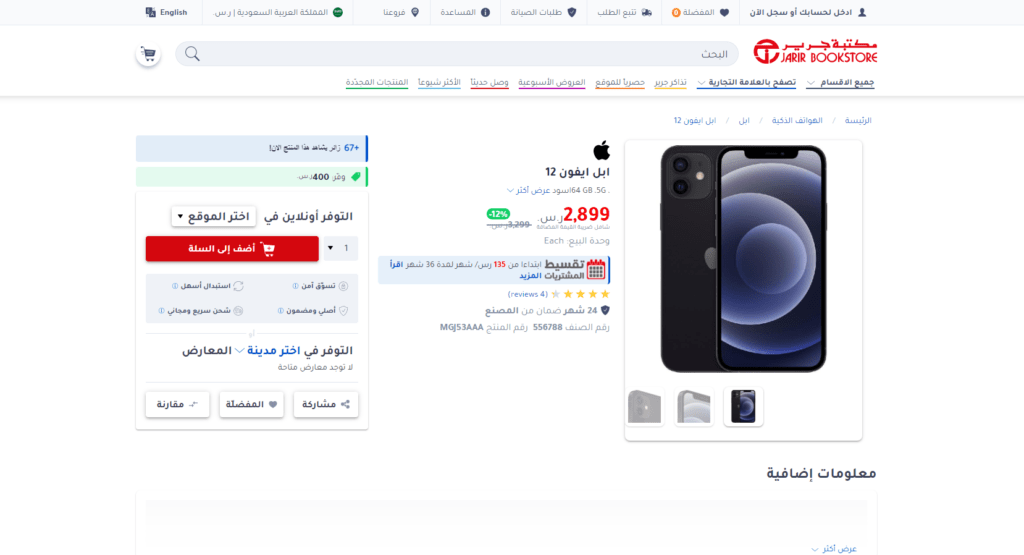Click the installment calendar icon
Screen dimensions: 1024x555
(596, 269)
